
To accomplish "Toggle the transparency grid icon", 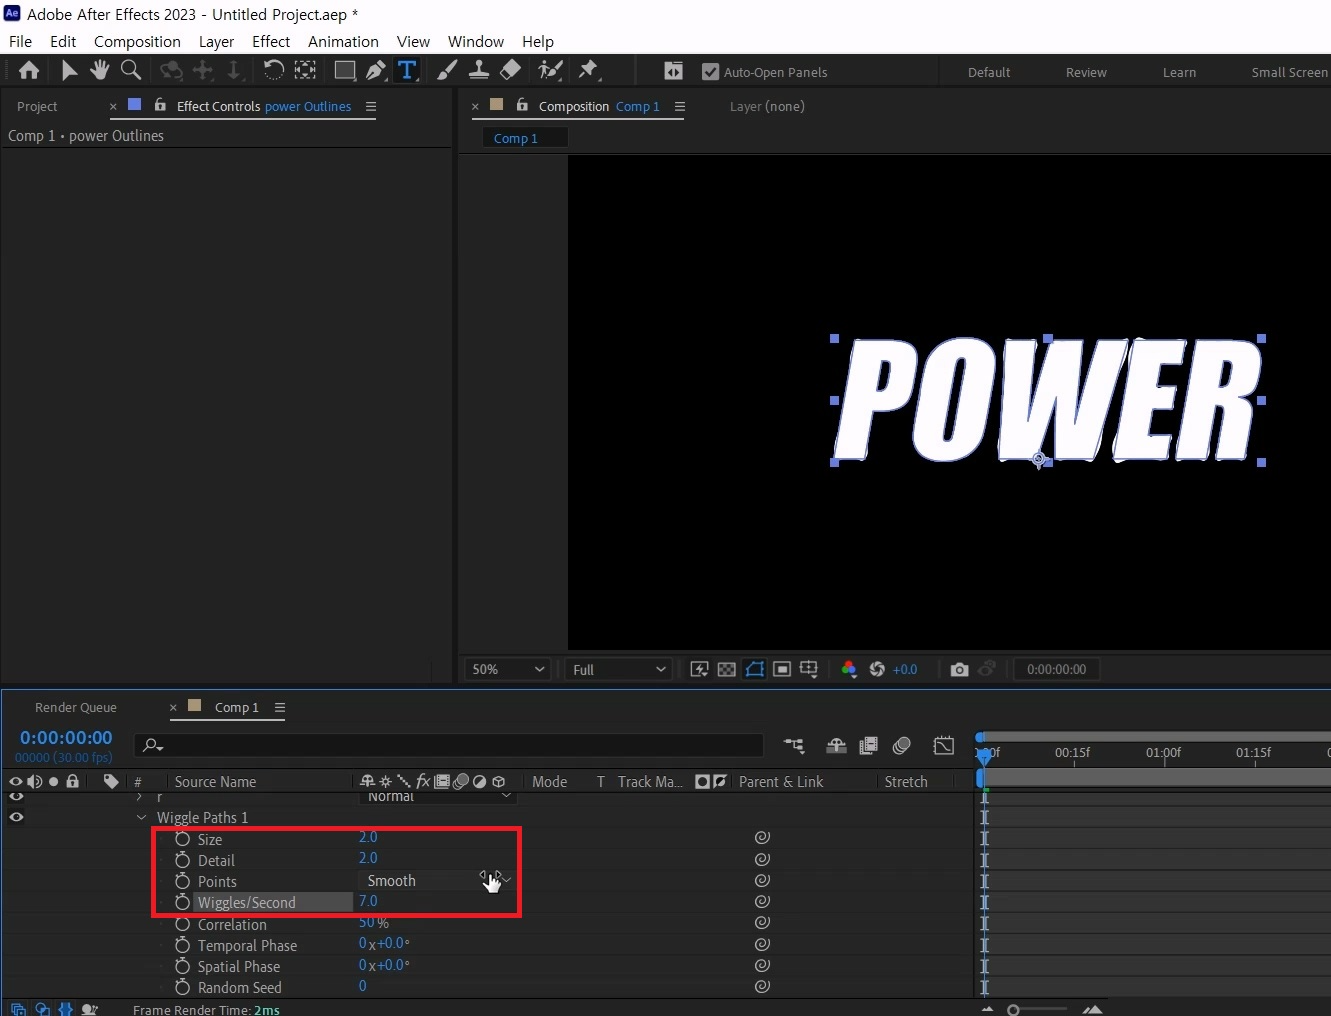I will (727, 670).
